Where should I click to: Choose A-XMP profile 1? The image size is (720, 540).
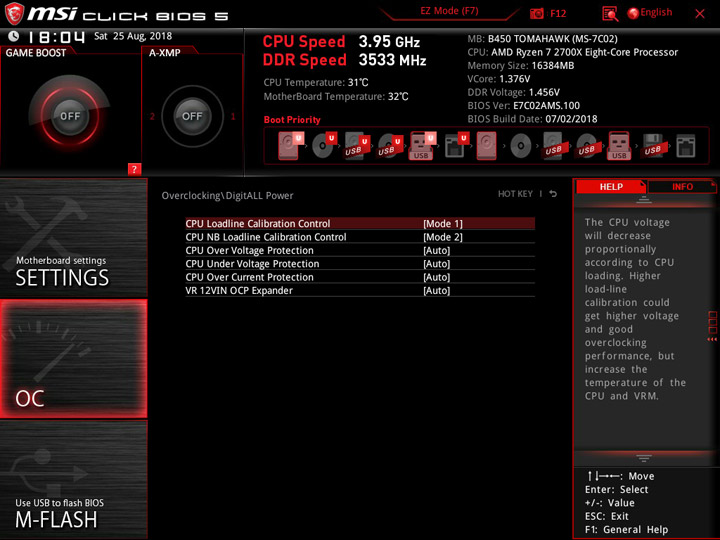point(233,117)
